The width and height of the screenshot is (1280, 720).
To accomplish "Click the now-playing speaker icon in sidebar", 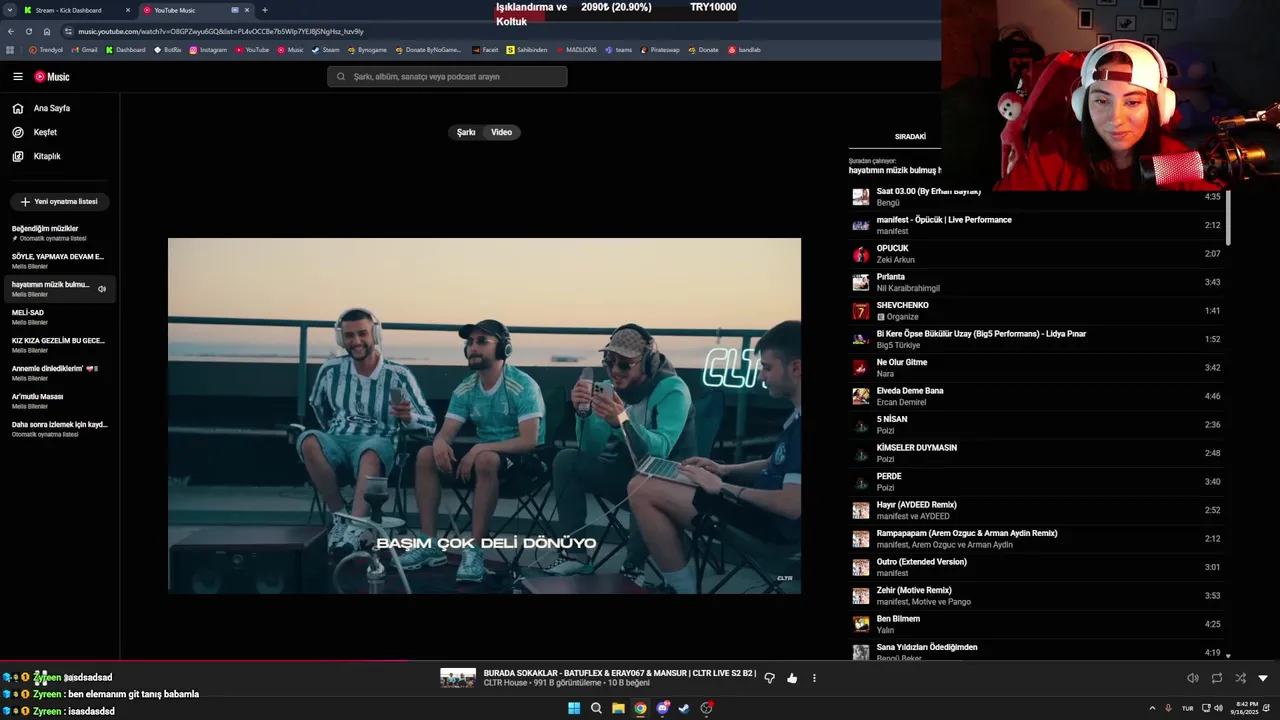I will click(x=102, y=289).
